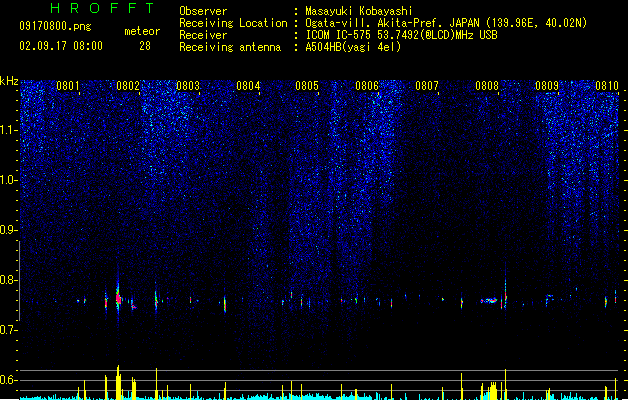Image resolution: width=629 pixels, height=400 pixels.
Task: Click time marker 0809
Action: click(547, 86)
